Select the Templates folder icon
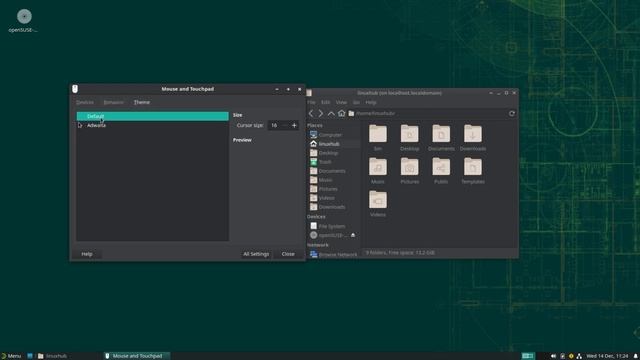640x360 pixels. [x=473, y=167]
